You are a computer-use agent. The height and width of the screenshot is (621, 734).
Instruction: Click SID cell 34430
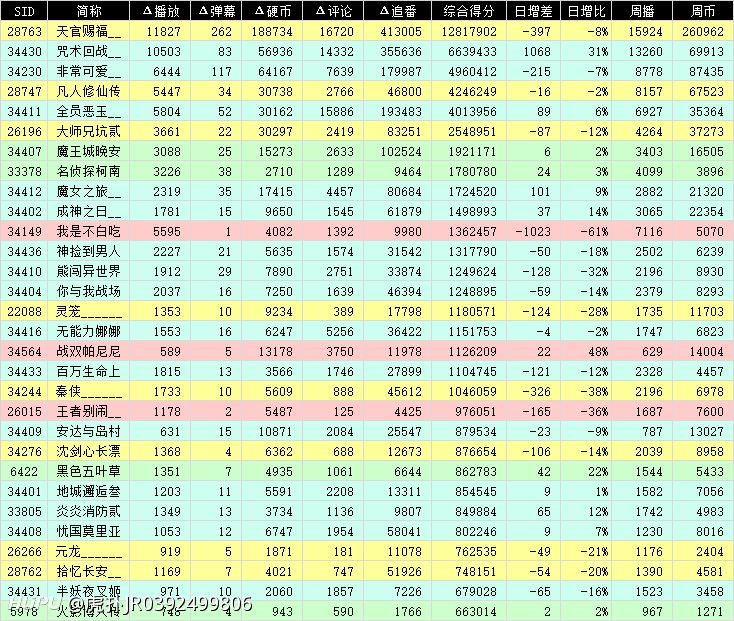pyautogui.click(x=24, y=51)
